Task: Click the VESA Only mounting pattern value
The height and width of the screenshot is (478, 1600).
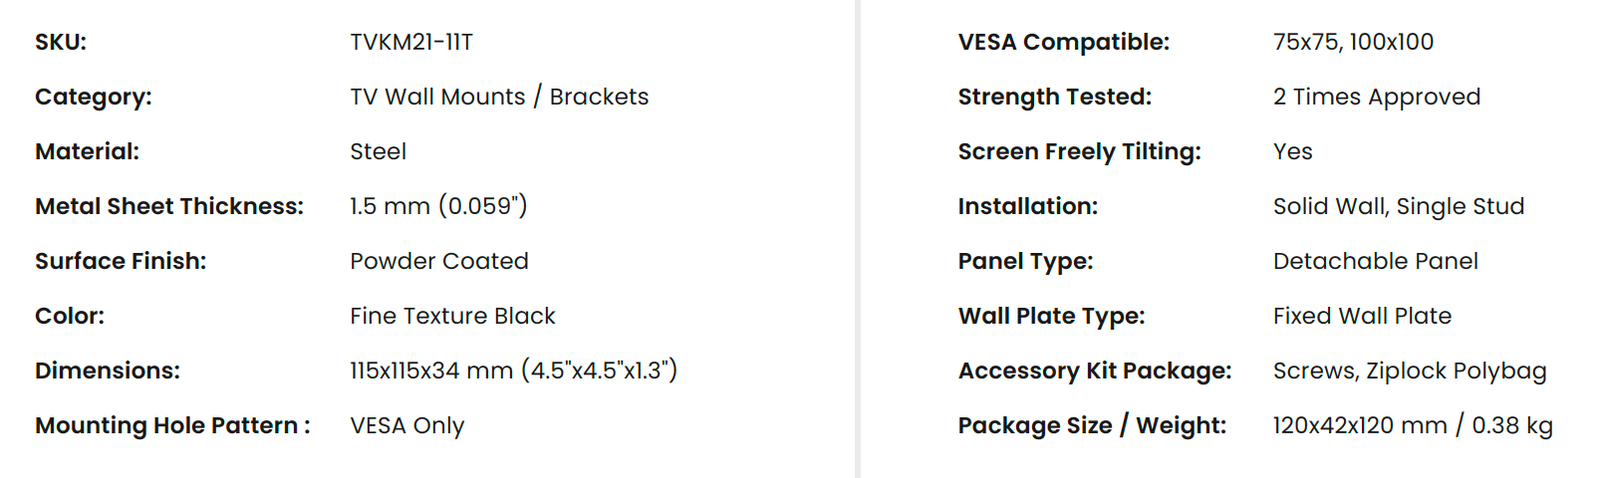Action: pyautogui.click(x=407, y=426)
